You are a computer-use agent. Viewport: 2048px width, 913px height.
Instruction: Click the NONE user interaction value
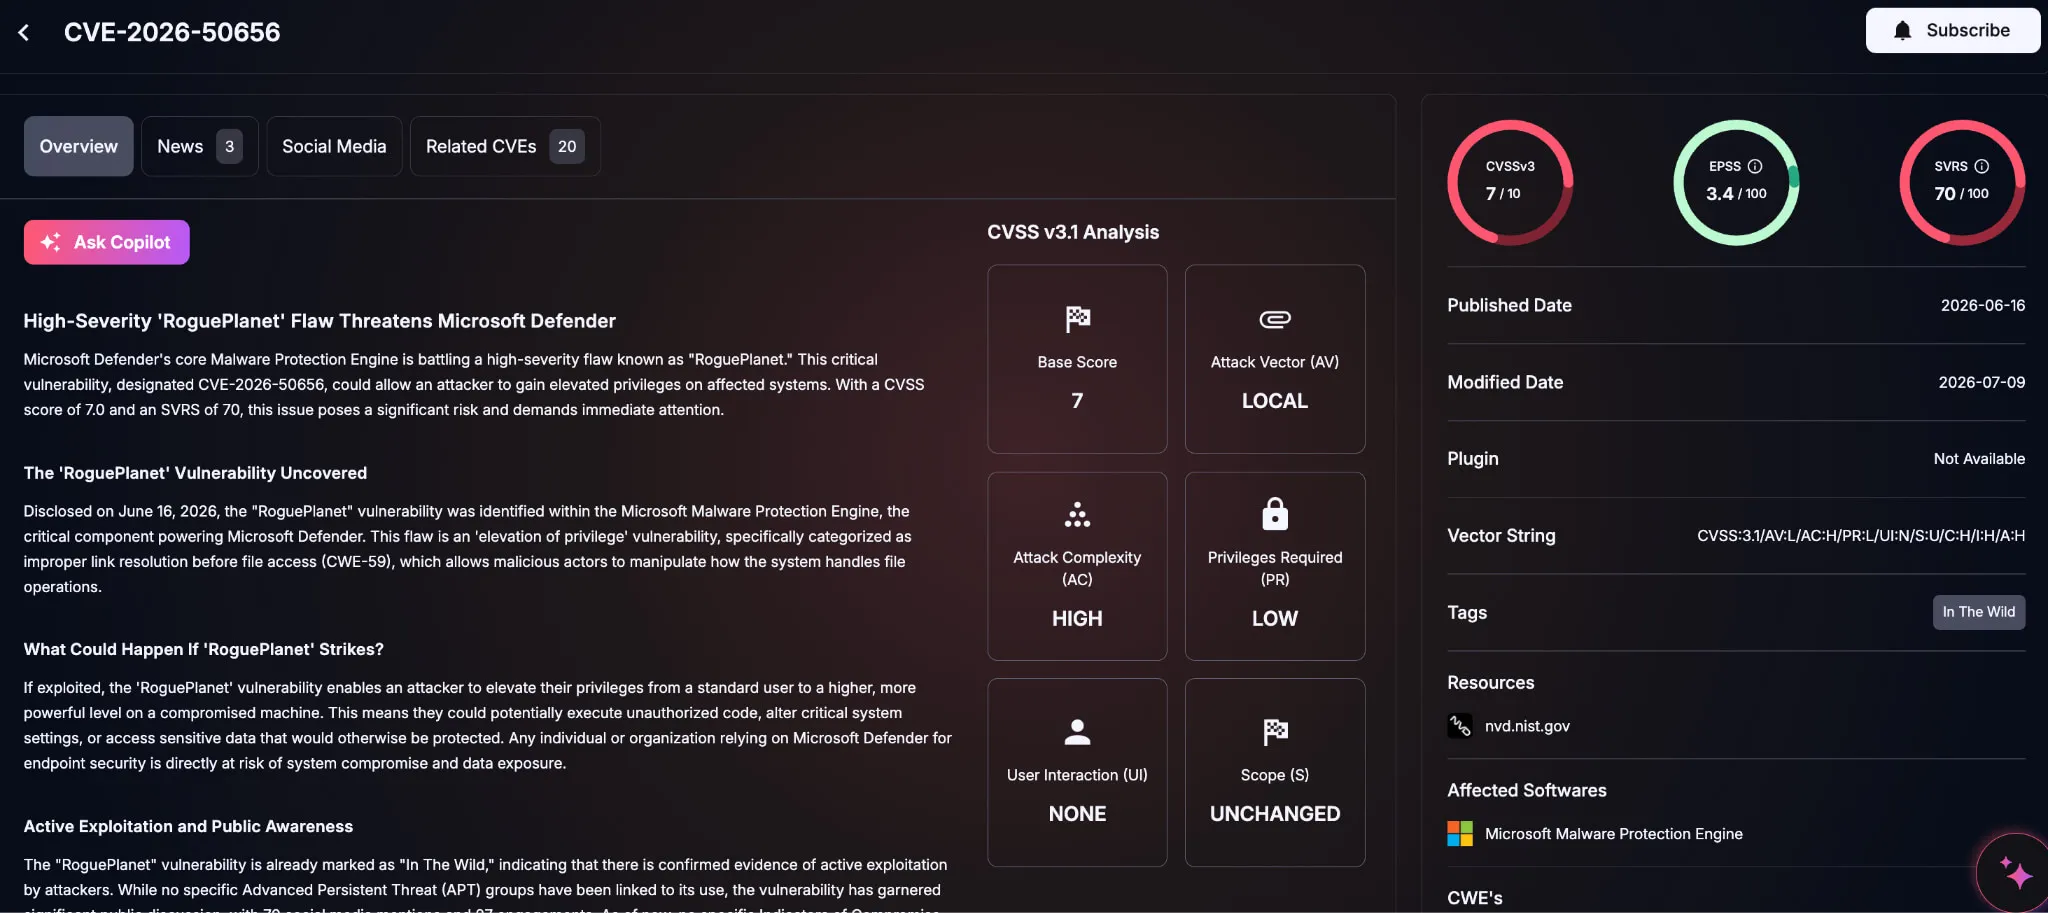[1077, 814]
